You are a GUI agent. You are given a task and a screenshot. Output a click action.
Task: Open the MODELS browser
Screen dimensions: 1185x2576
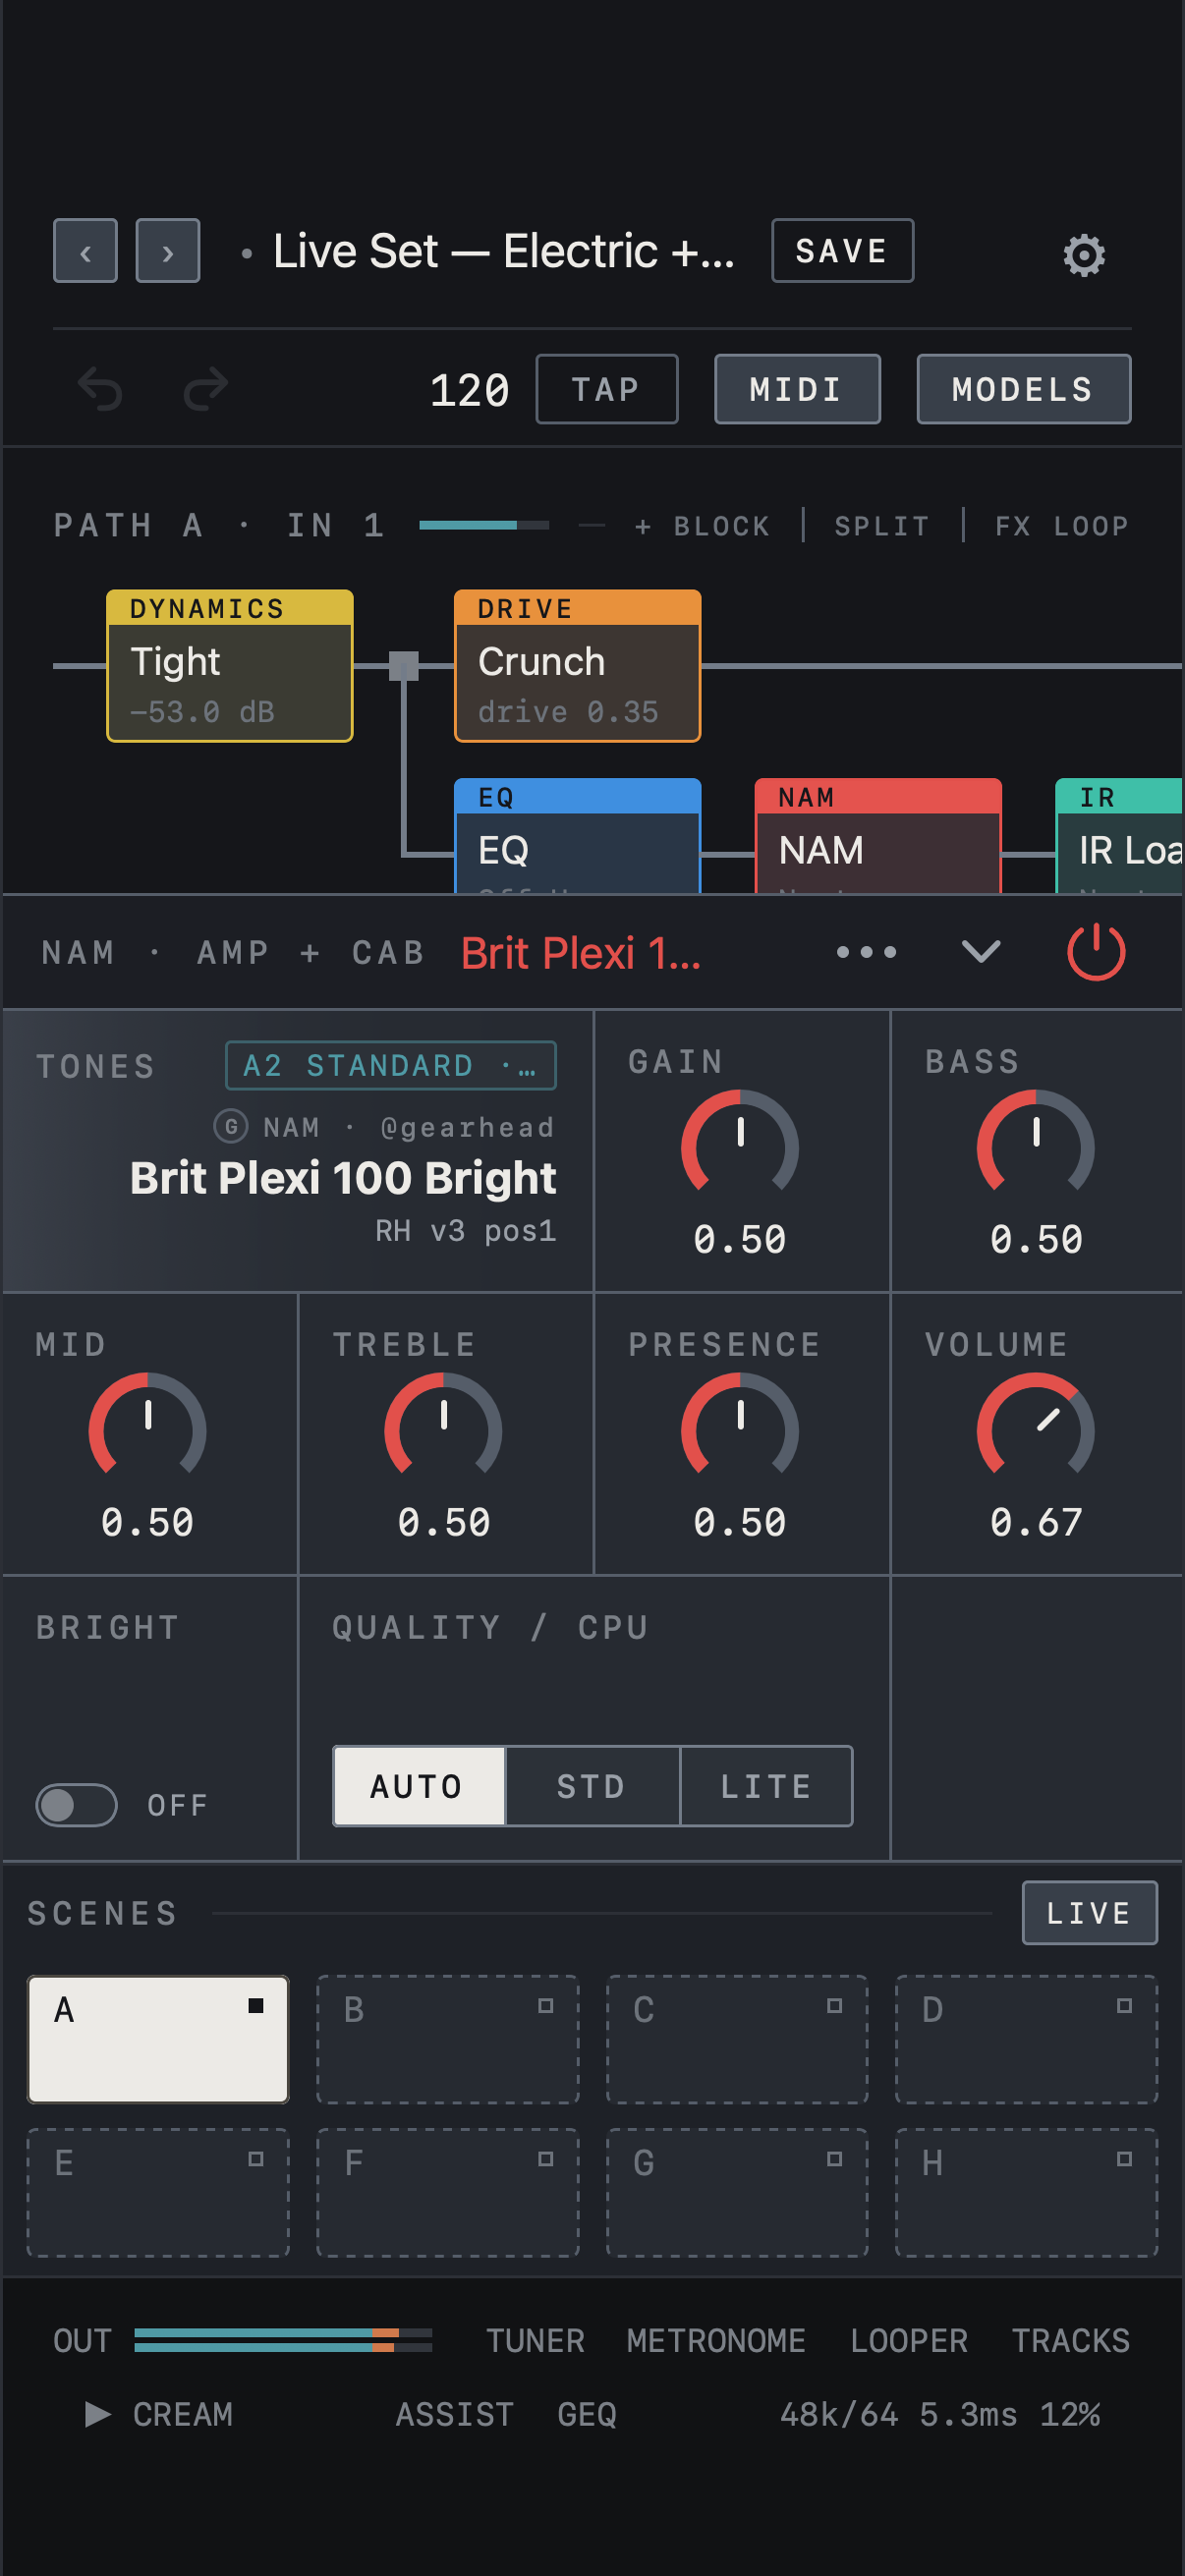[1024, 389]
